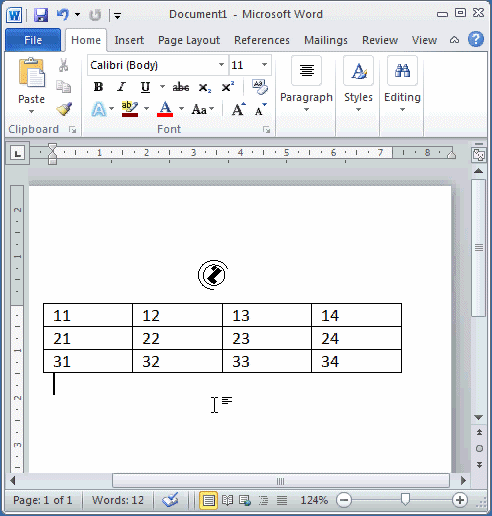The height and width of the screenshot is (516, 492).
Task: Click the Cut scissors icon
Action: tap(63, 65)
